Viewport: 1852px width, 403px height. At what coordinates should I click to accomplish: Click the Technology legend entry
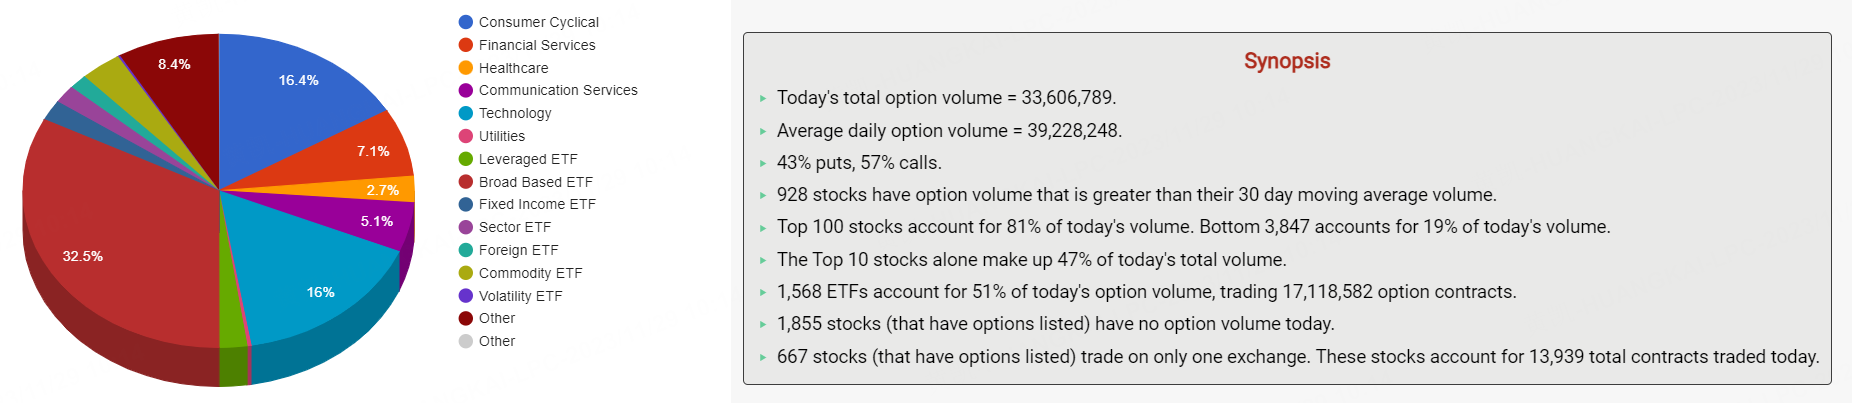(514, 113)
